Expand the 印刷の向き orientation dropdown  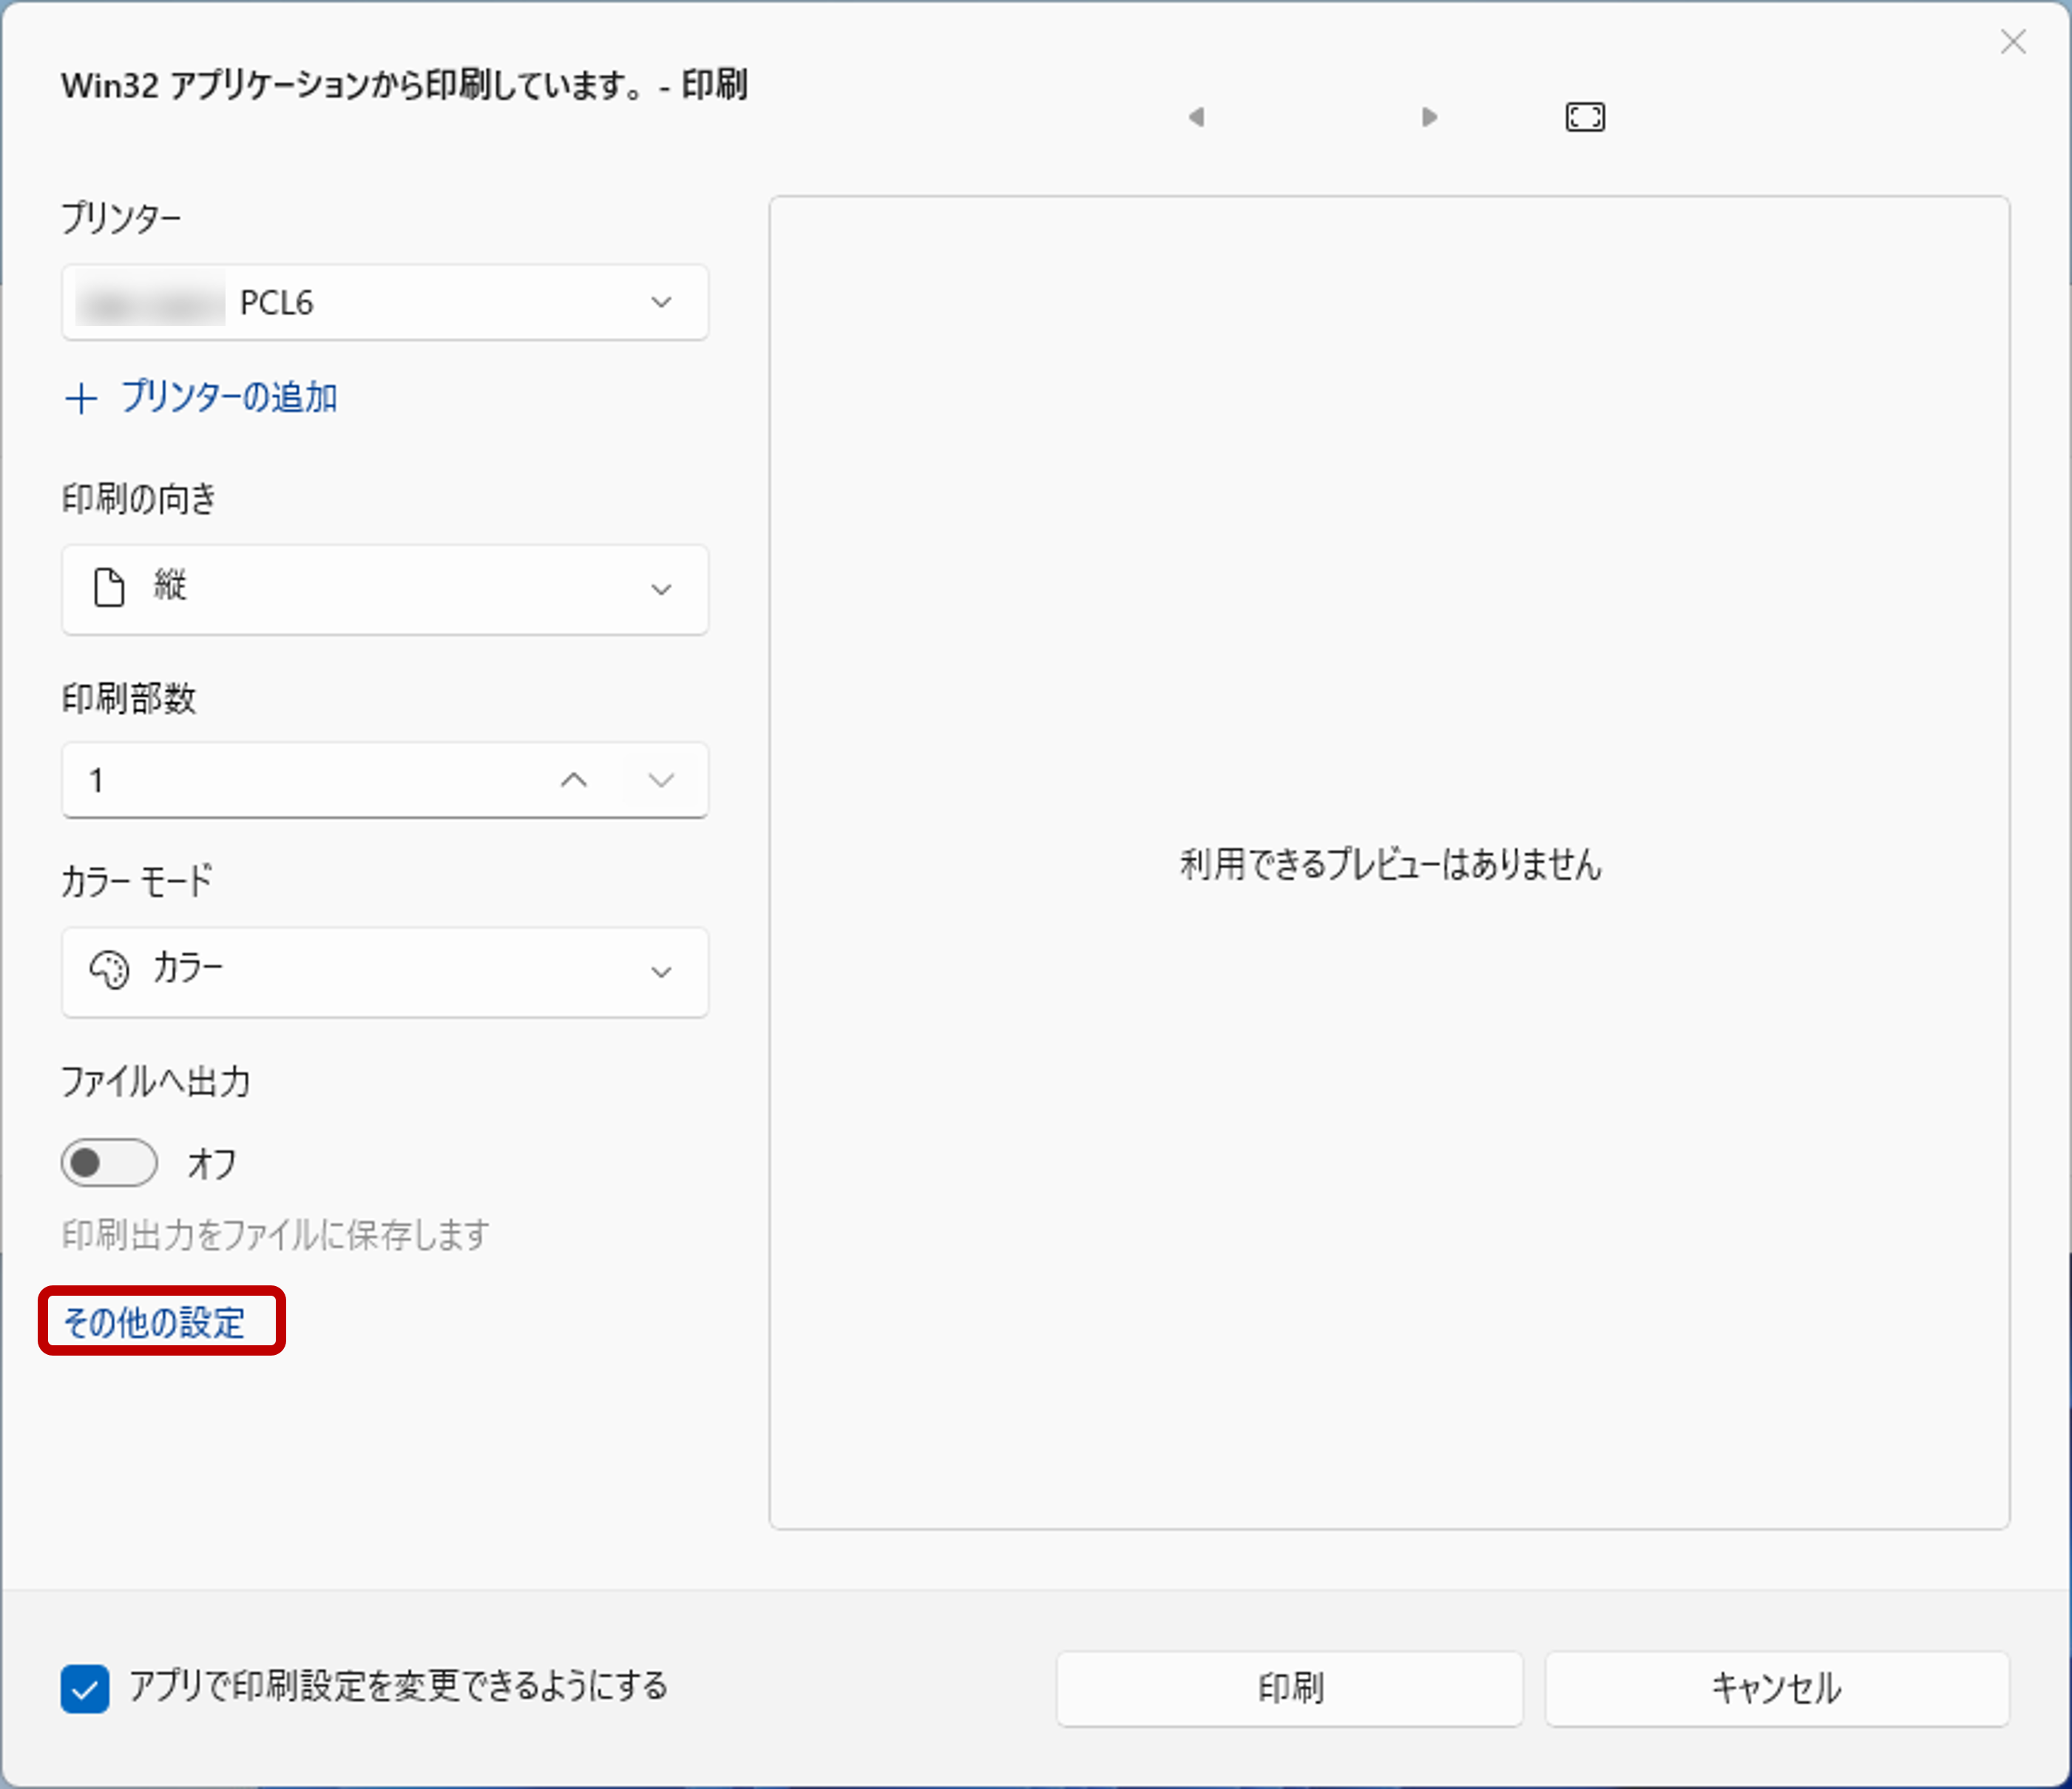(x=385, y=589)
